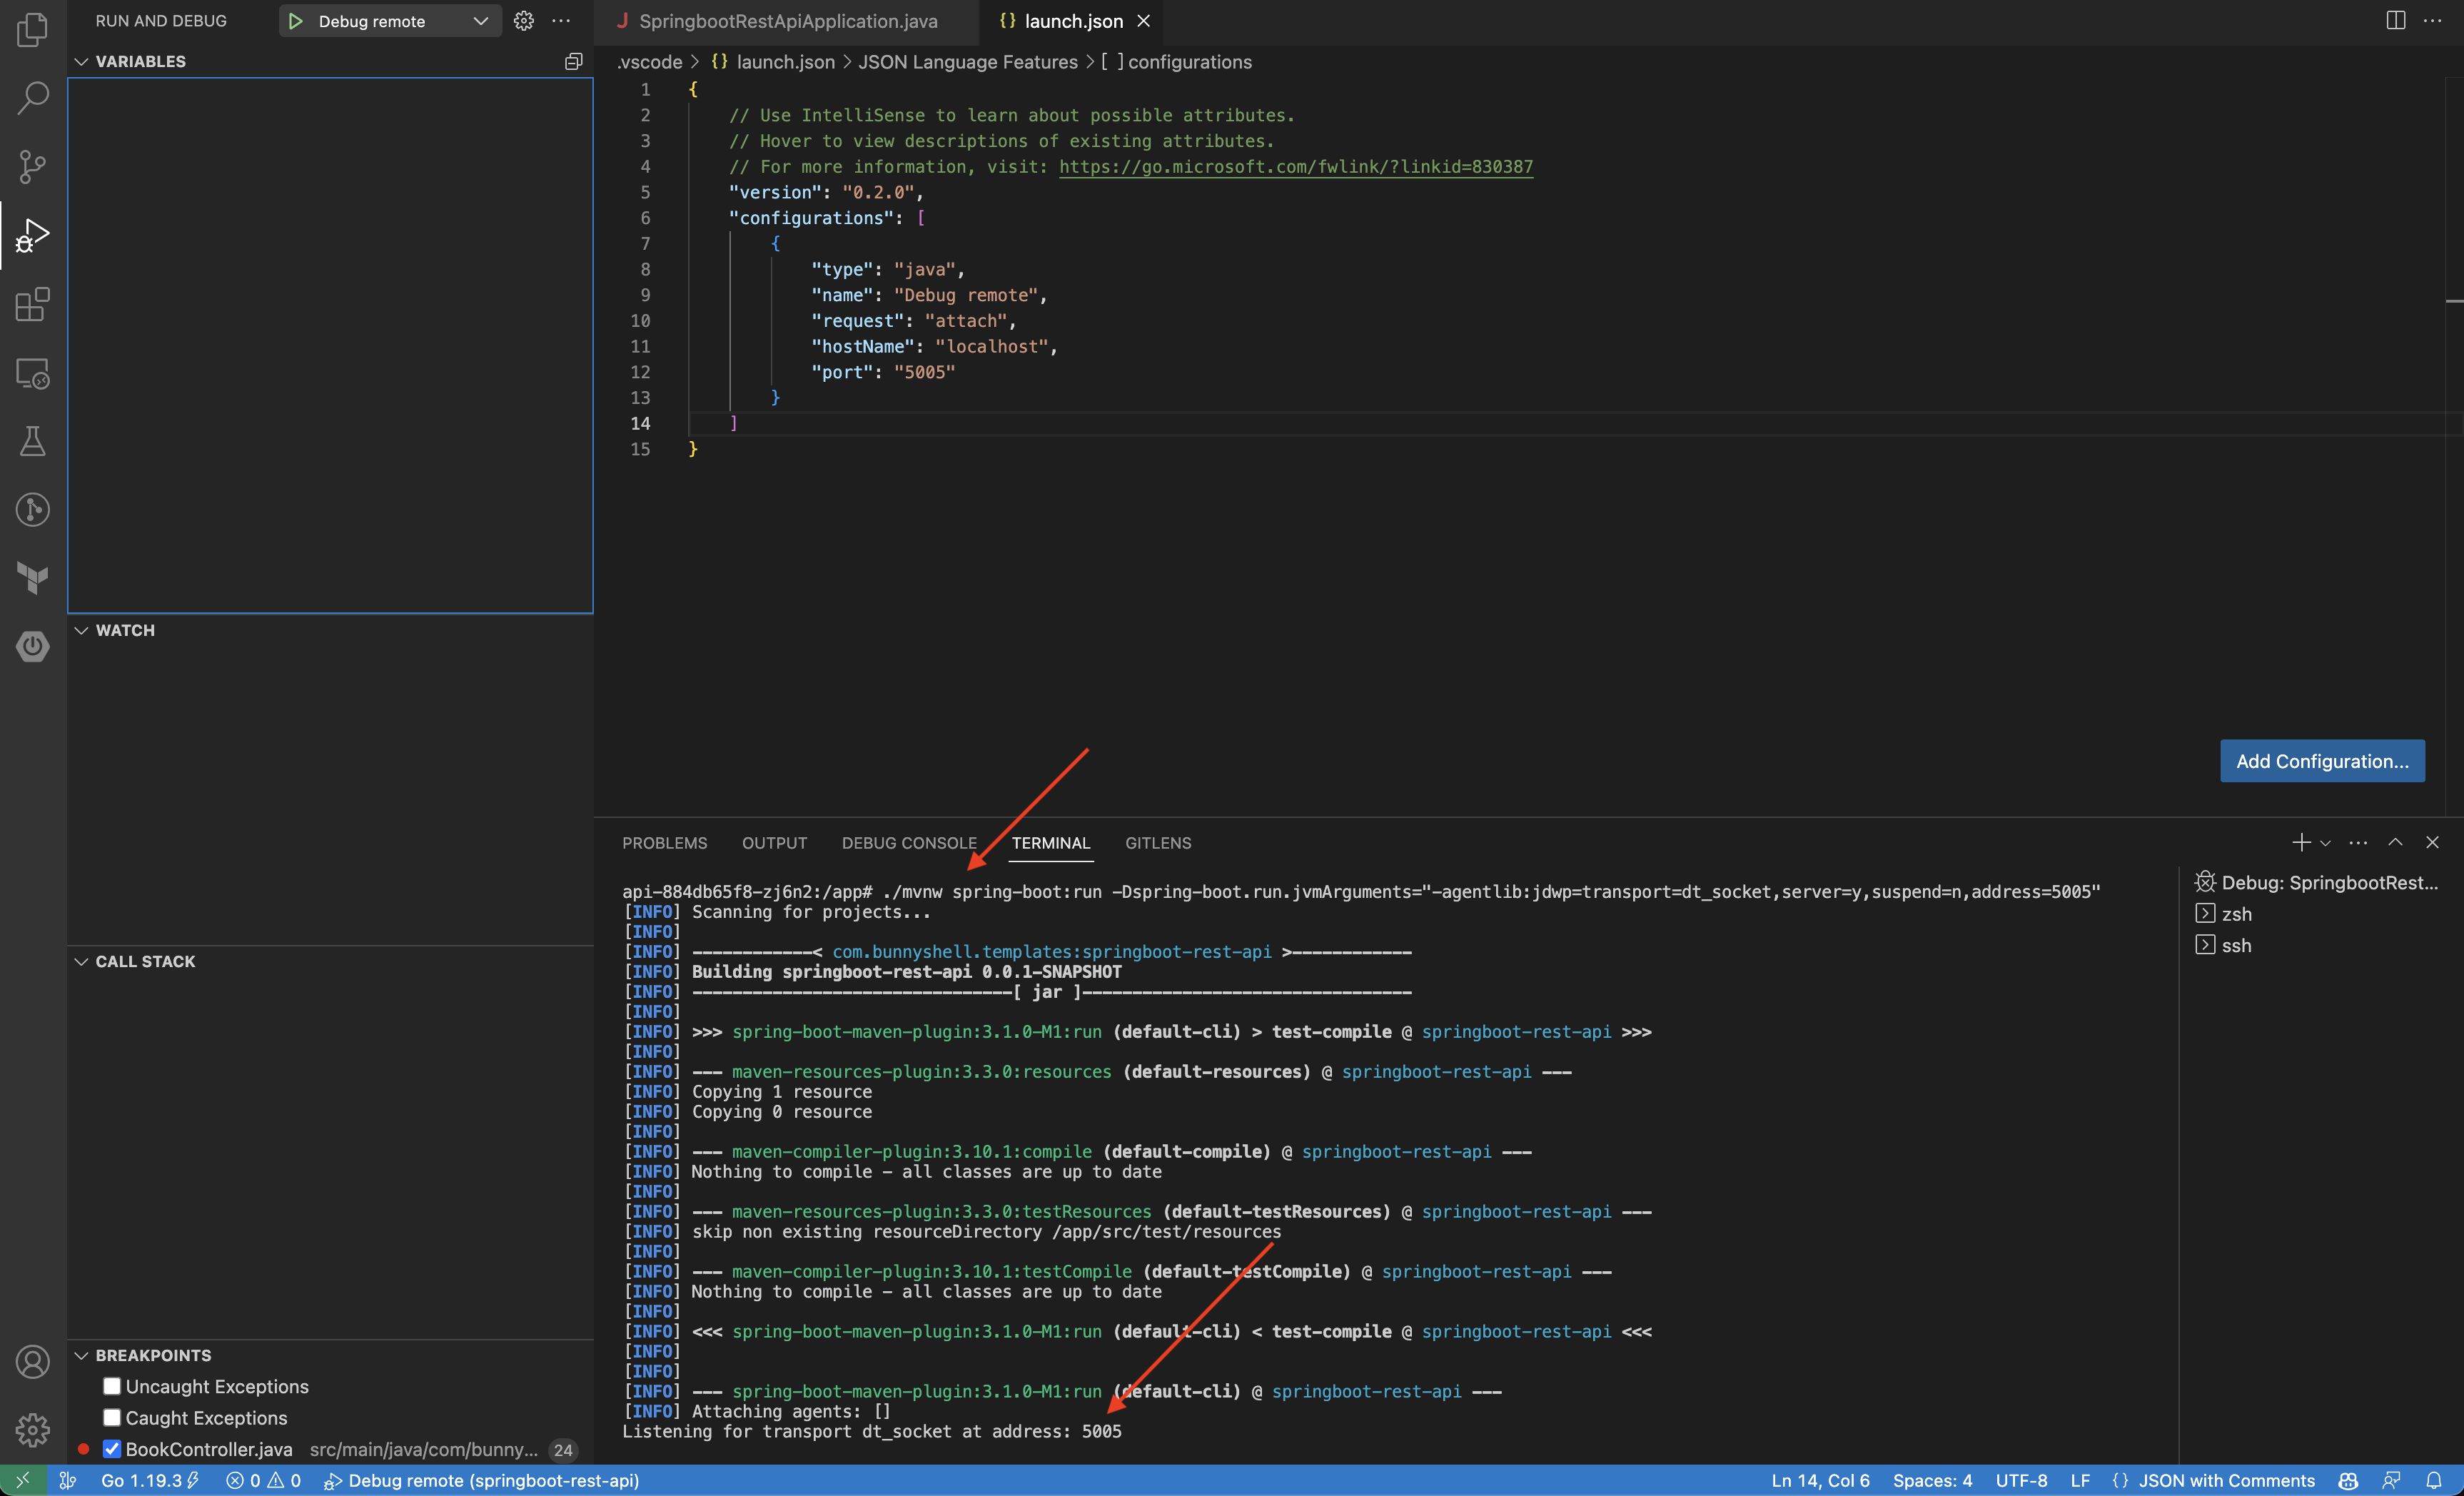Image resolution: width=2464 pixels, height=1496 pixels.
Task: Collapse all in Variables panel icon
Action: pos(573,61)
